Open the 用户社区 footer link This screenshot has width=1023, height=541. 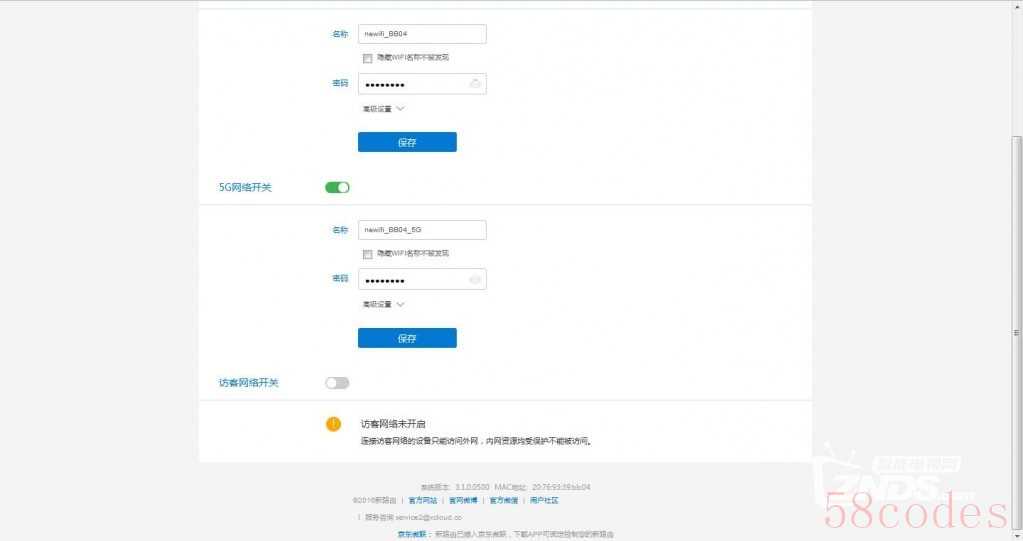coord(544,501)
